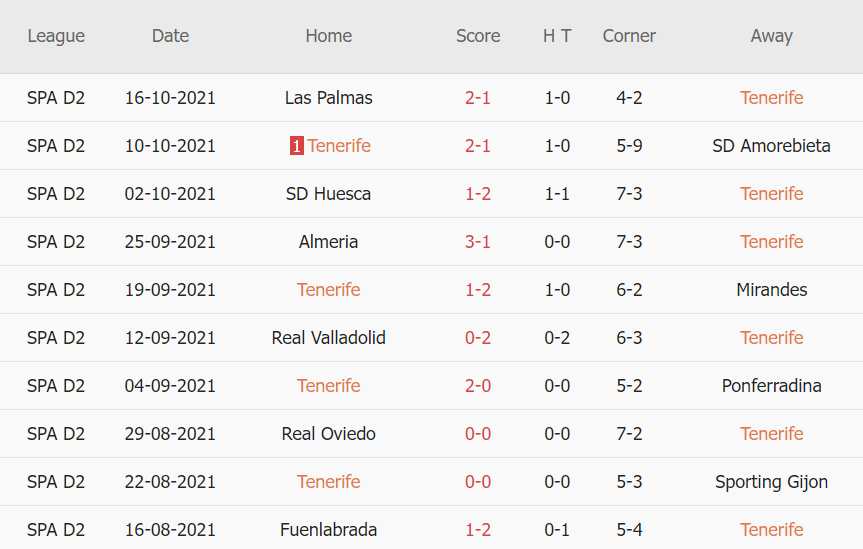Image resolution: width=863 pixels, height=549 pixels.
Task: Open the Real Oviedo team link
Action: (x=328, y=434)
